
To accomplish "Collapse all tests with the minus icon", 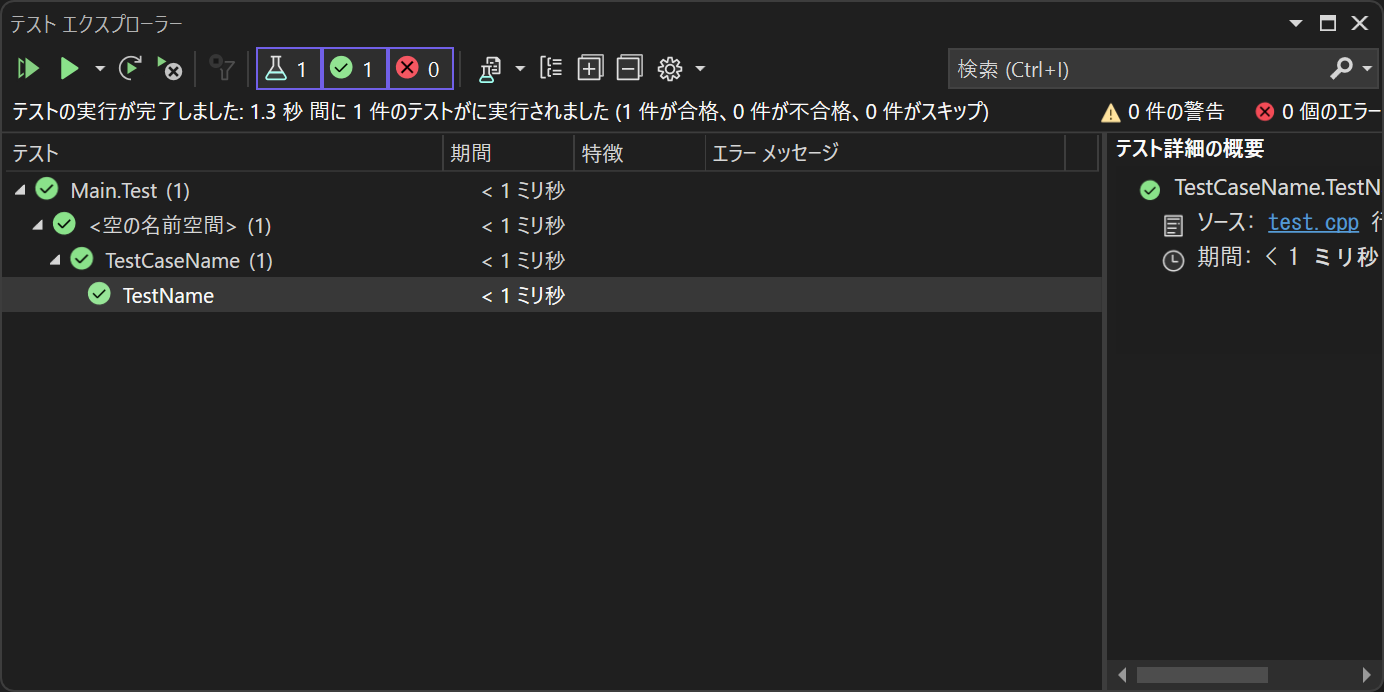I will pyautogui.click(x=630, y=68).
